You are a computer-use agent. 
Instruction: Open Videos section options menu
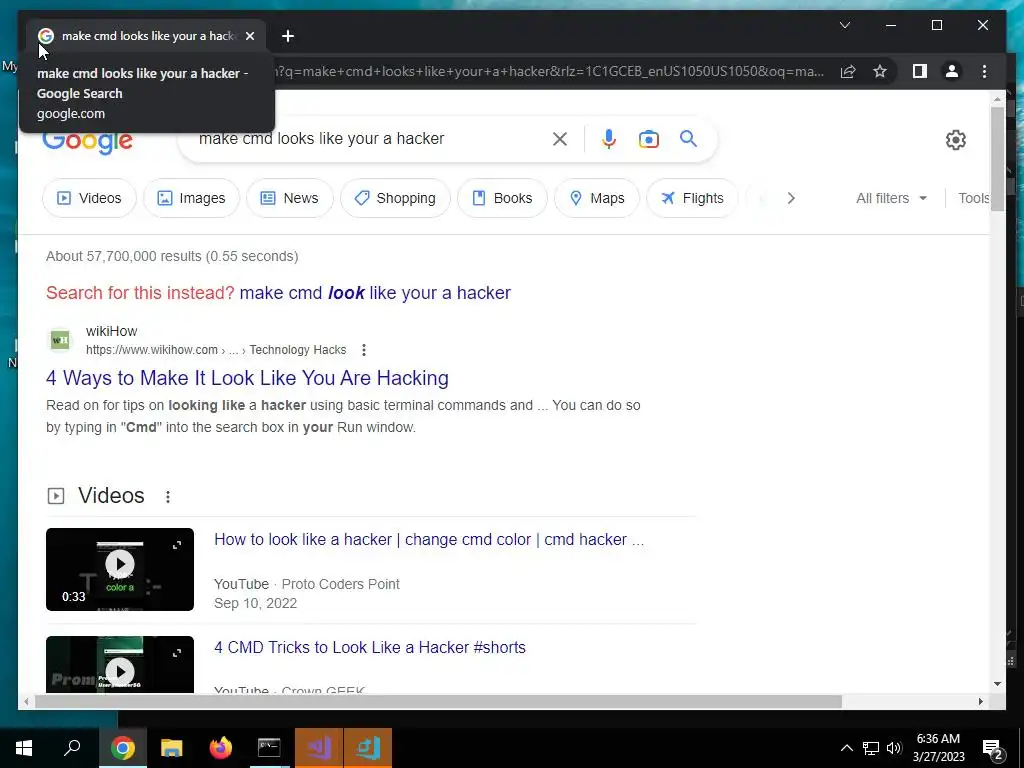pos(168,496)
